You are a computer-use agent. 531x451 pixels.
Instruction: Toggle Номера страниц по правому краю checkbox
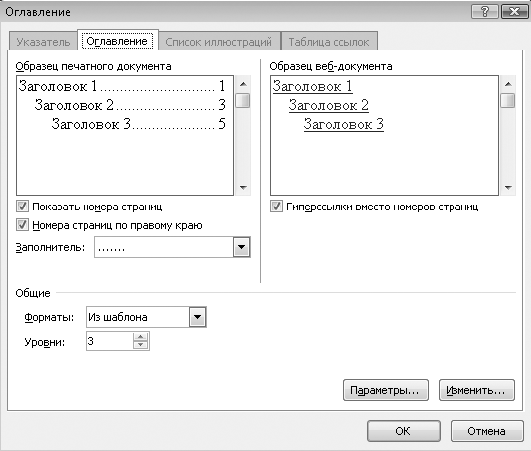coord(22,224)
